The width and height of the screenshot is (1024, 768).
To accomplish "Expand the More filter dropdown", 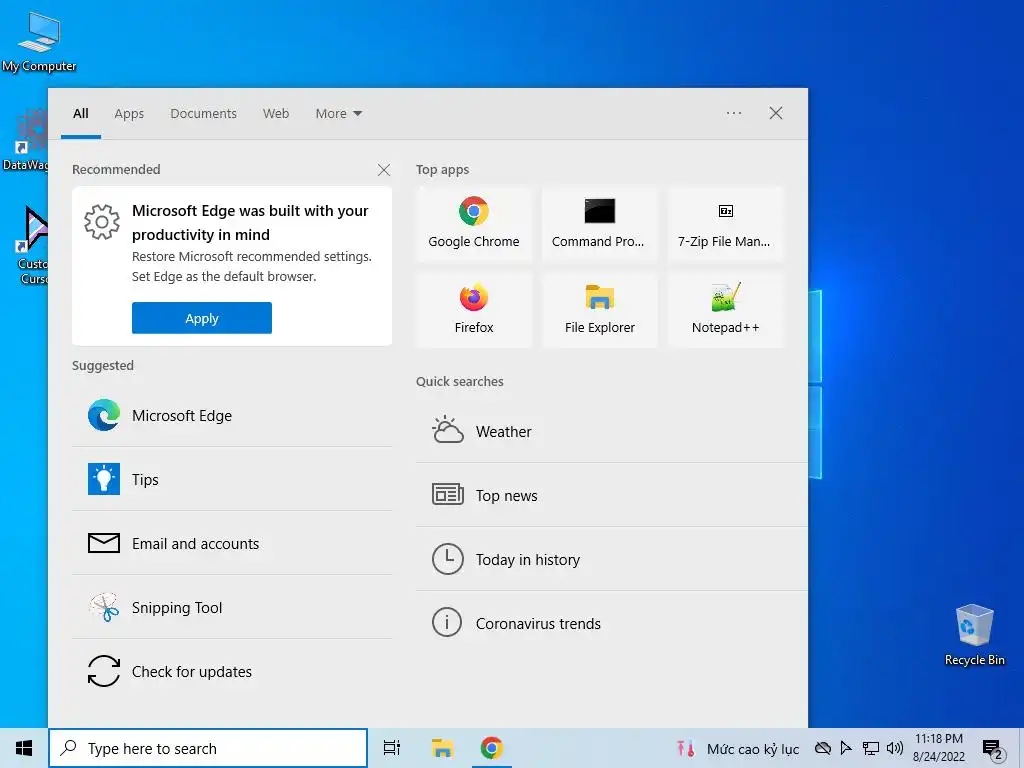I will pyautogui.click(x=338, y=114).
